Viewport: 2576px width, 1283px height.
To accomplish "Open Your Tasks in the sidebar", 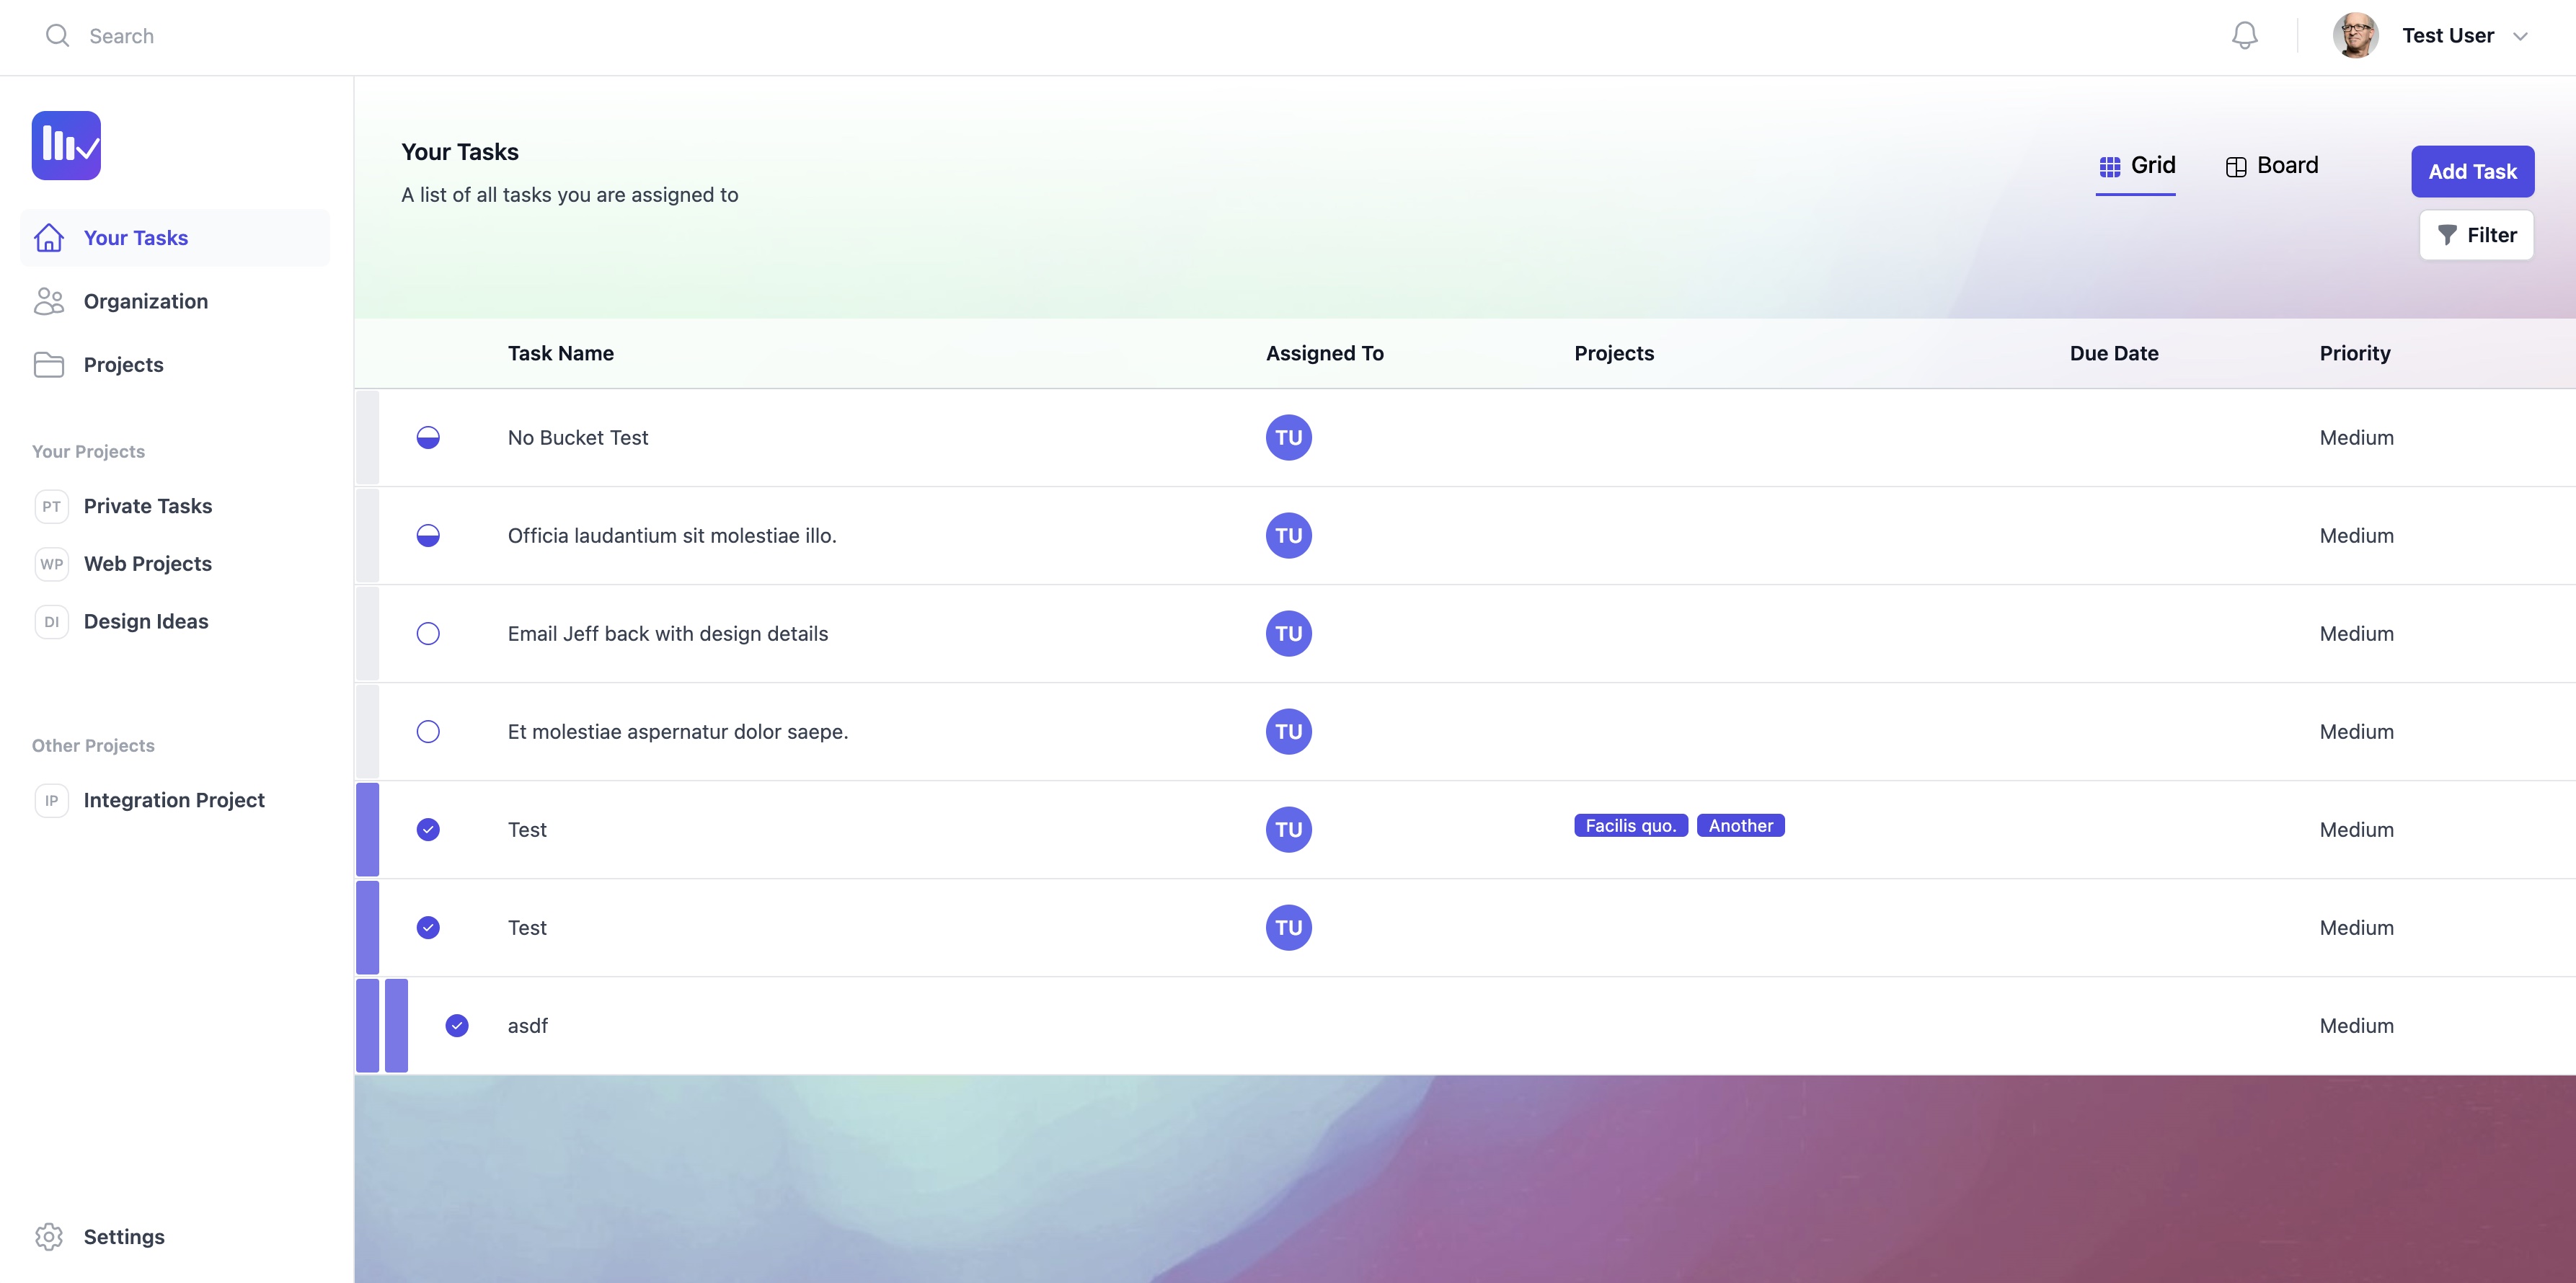I will [175, 238].
